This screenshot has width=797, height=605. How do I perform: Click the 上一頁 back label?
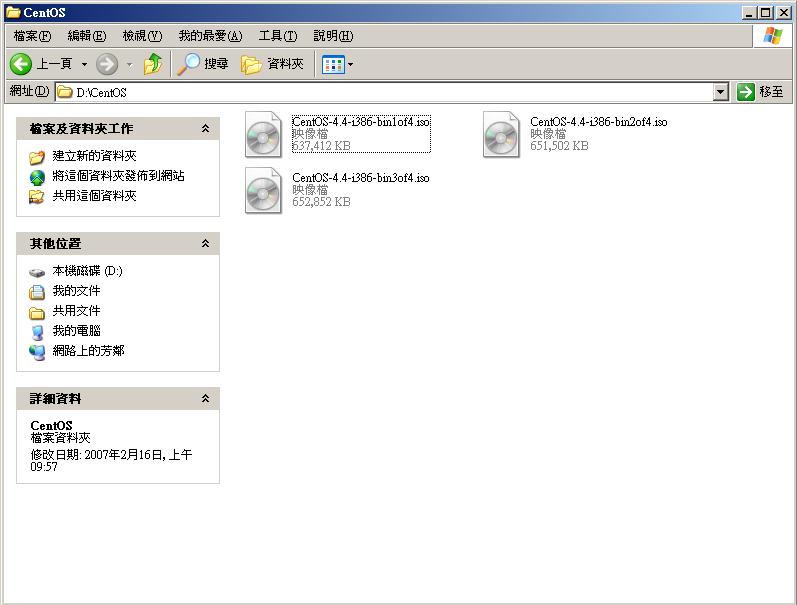click(x=54, y=64)
